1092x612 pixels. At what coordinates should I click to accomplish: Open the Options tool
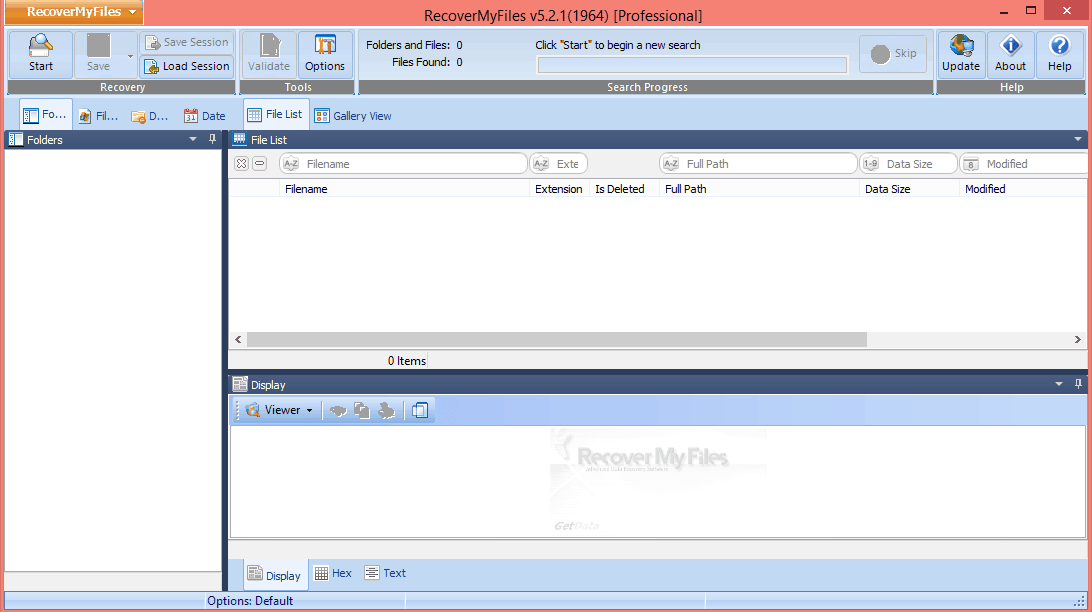point(325,54)
